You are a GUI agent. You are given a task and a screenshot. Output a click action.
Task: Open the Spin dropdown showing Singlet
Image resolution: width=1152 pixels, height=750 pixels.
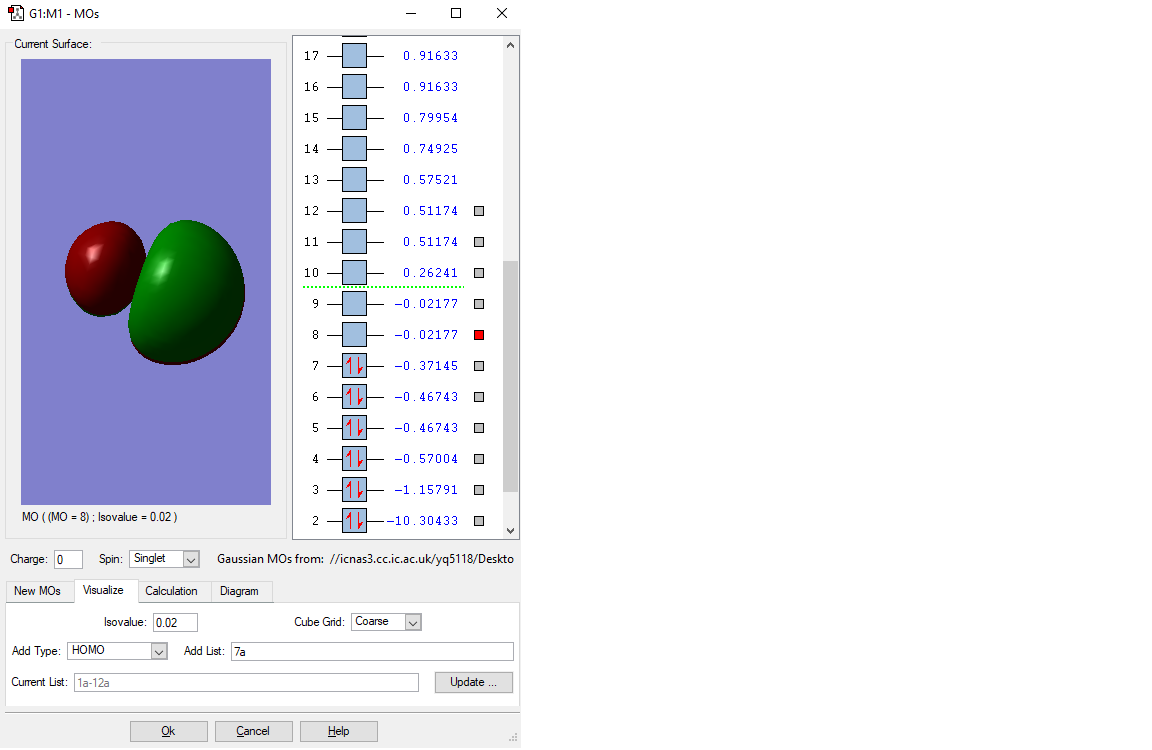point(165,559)
